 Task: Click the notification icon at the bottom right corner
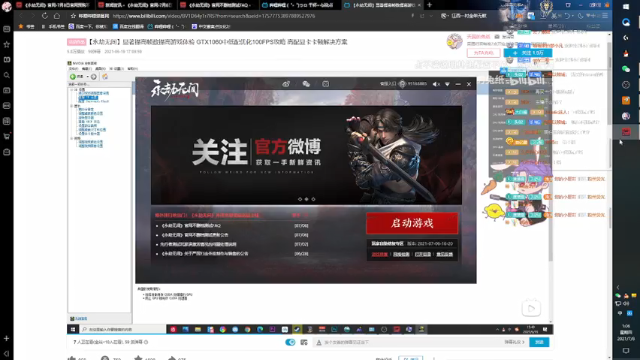(x=626, y=351)
